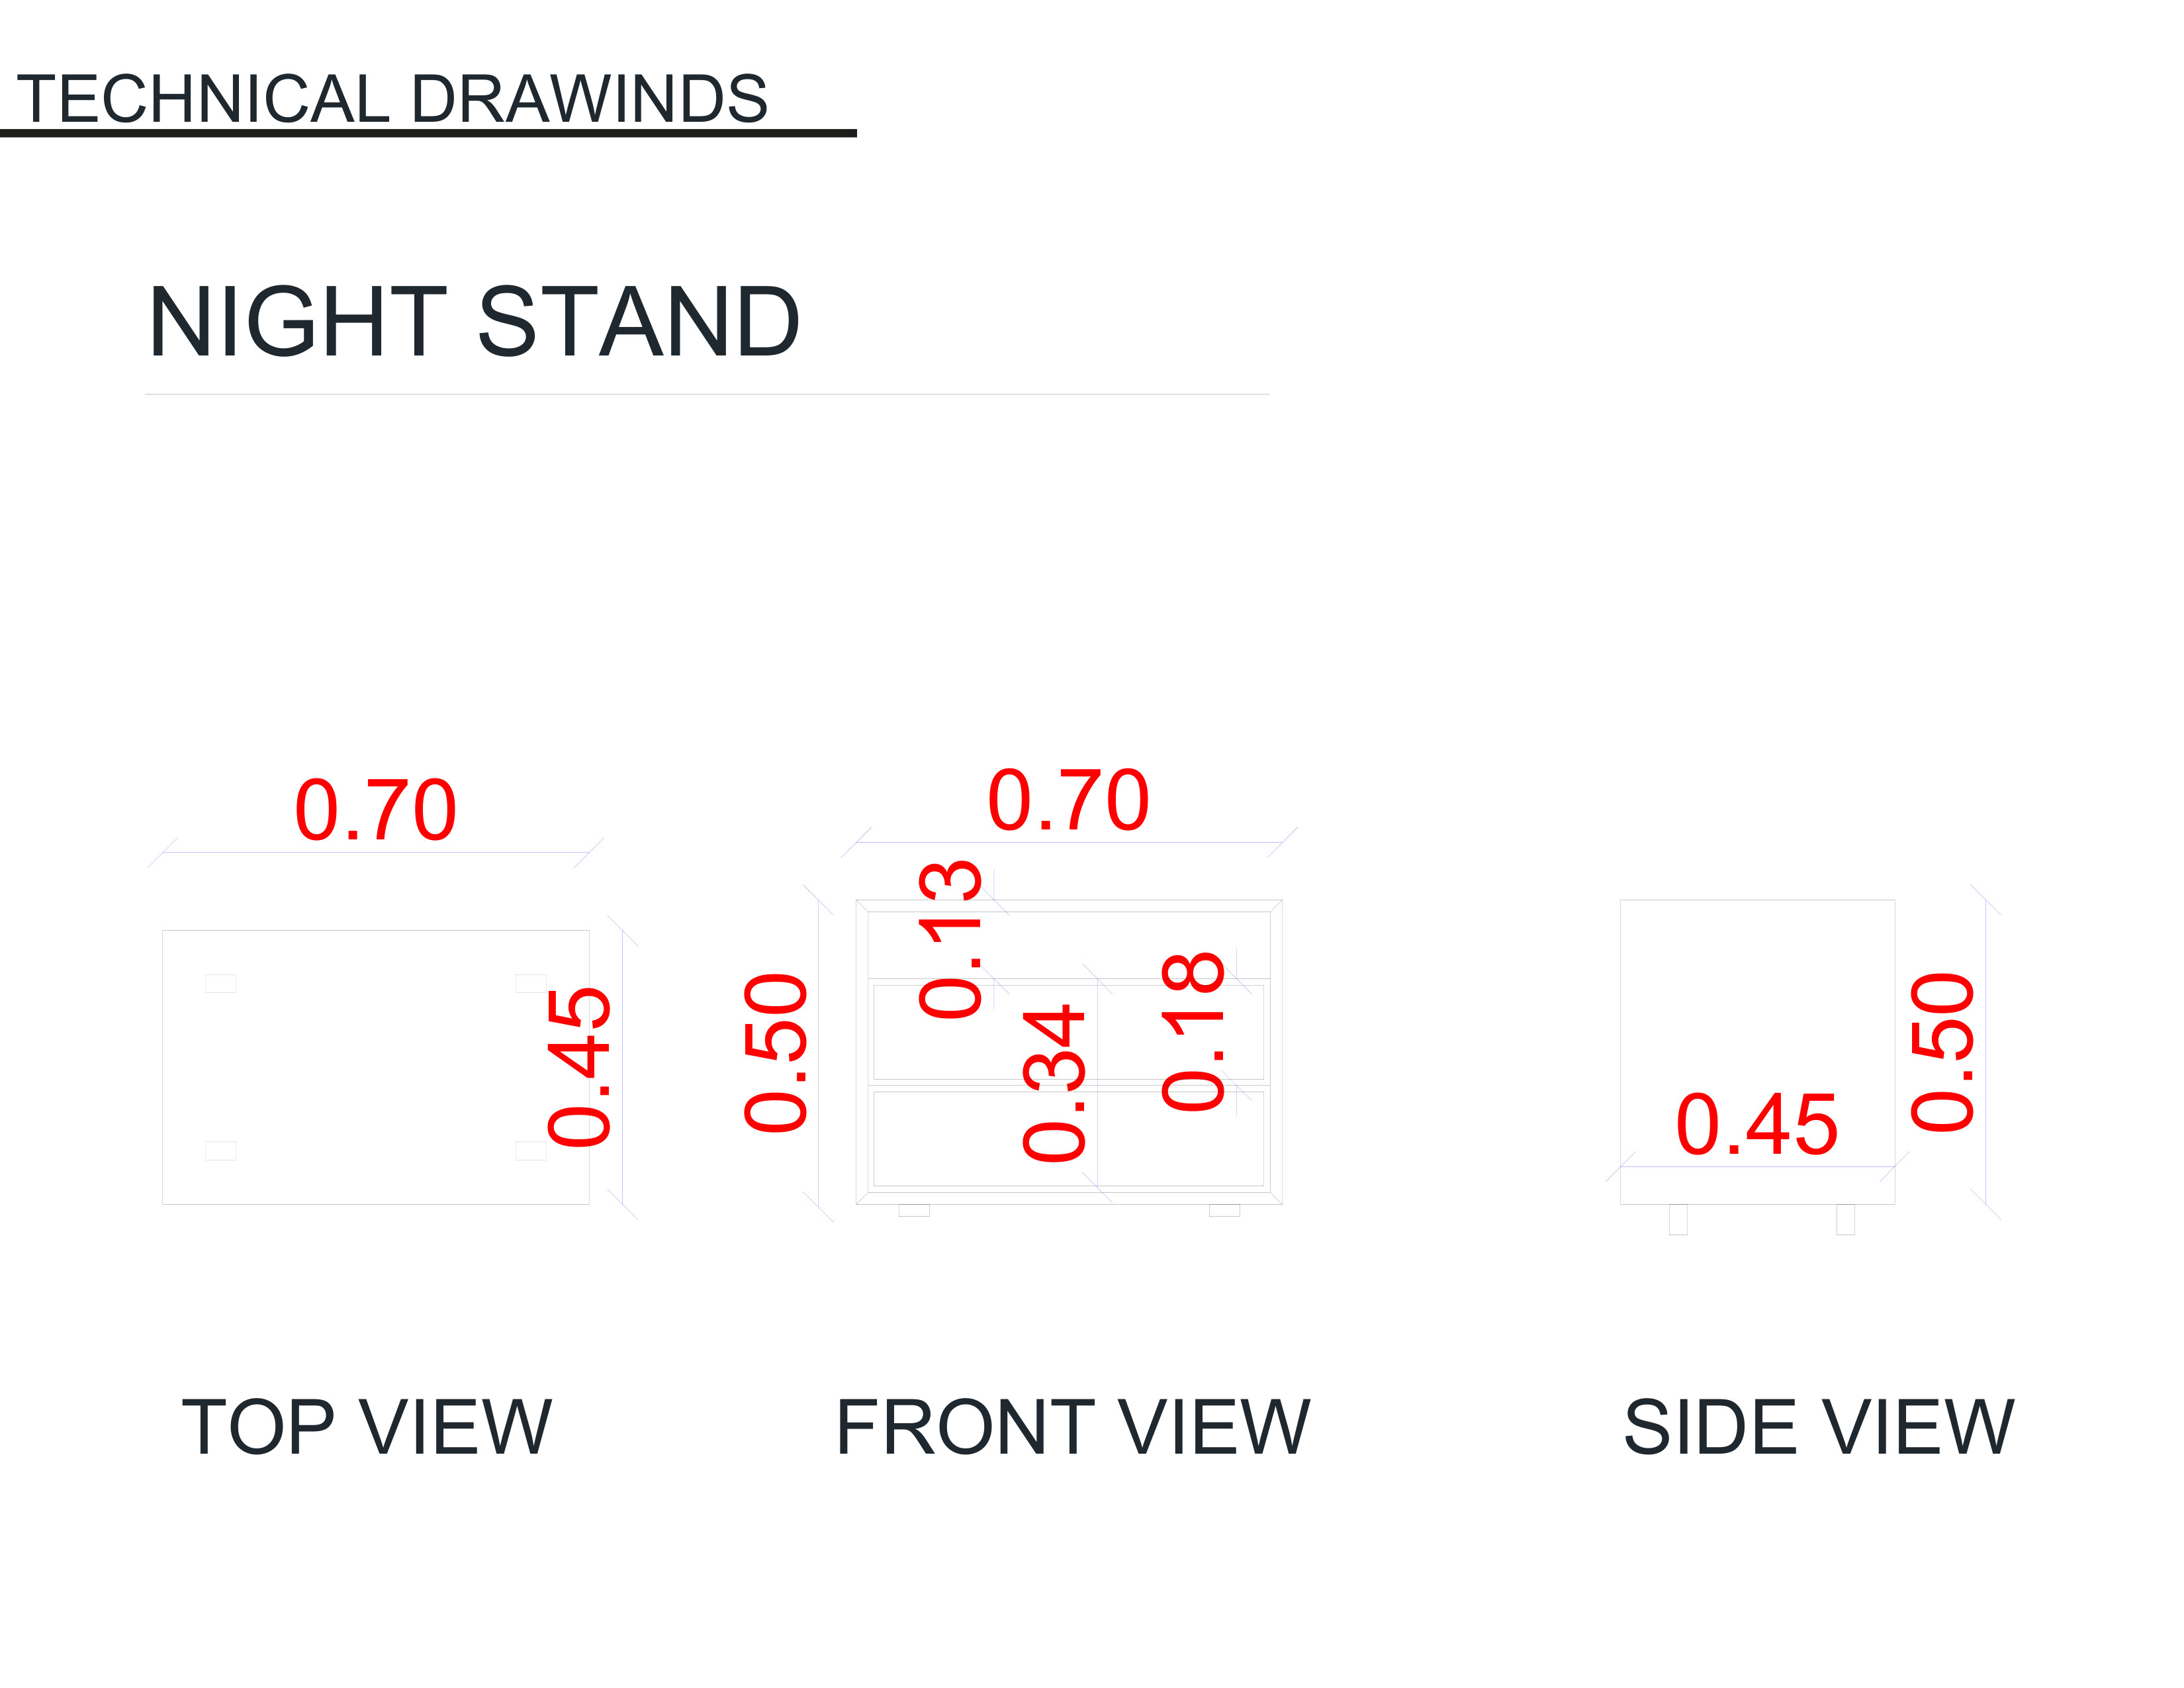This screenshot has width=2184, height=1688.
Task: Click the 0.18 dimension in front view
Action: pos(1193,1032)
